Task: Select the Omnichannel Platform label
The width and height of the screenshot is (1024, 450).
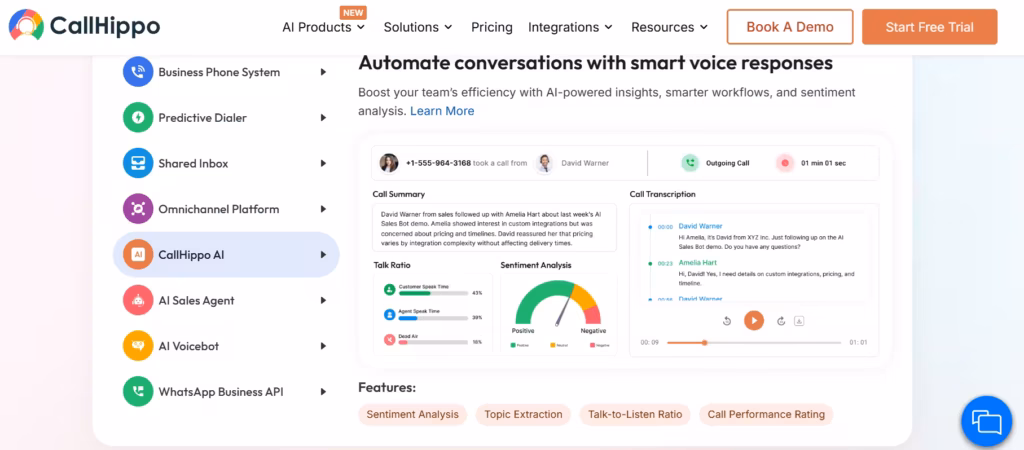Action: click(x=219, y=209)
